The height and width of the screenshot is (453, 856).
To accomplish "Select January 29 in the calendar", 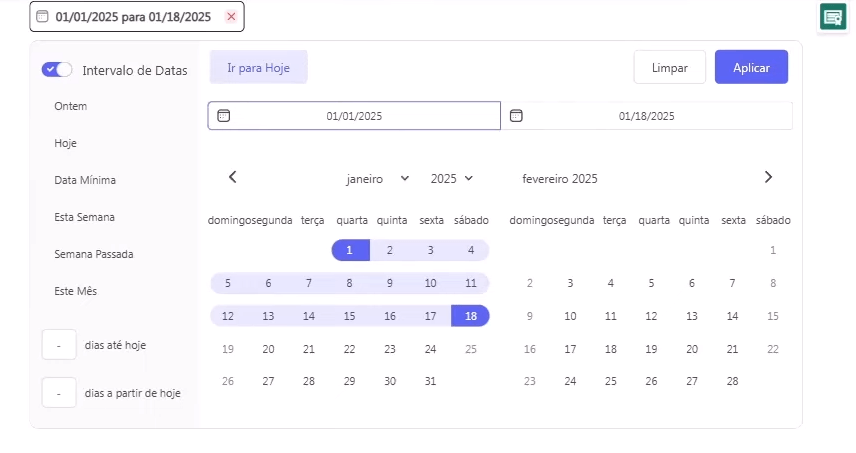I will tap(349, 381).
